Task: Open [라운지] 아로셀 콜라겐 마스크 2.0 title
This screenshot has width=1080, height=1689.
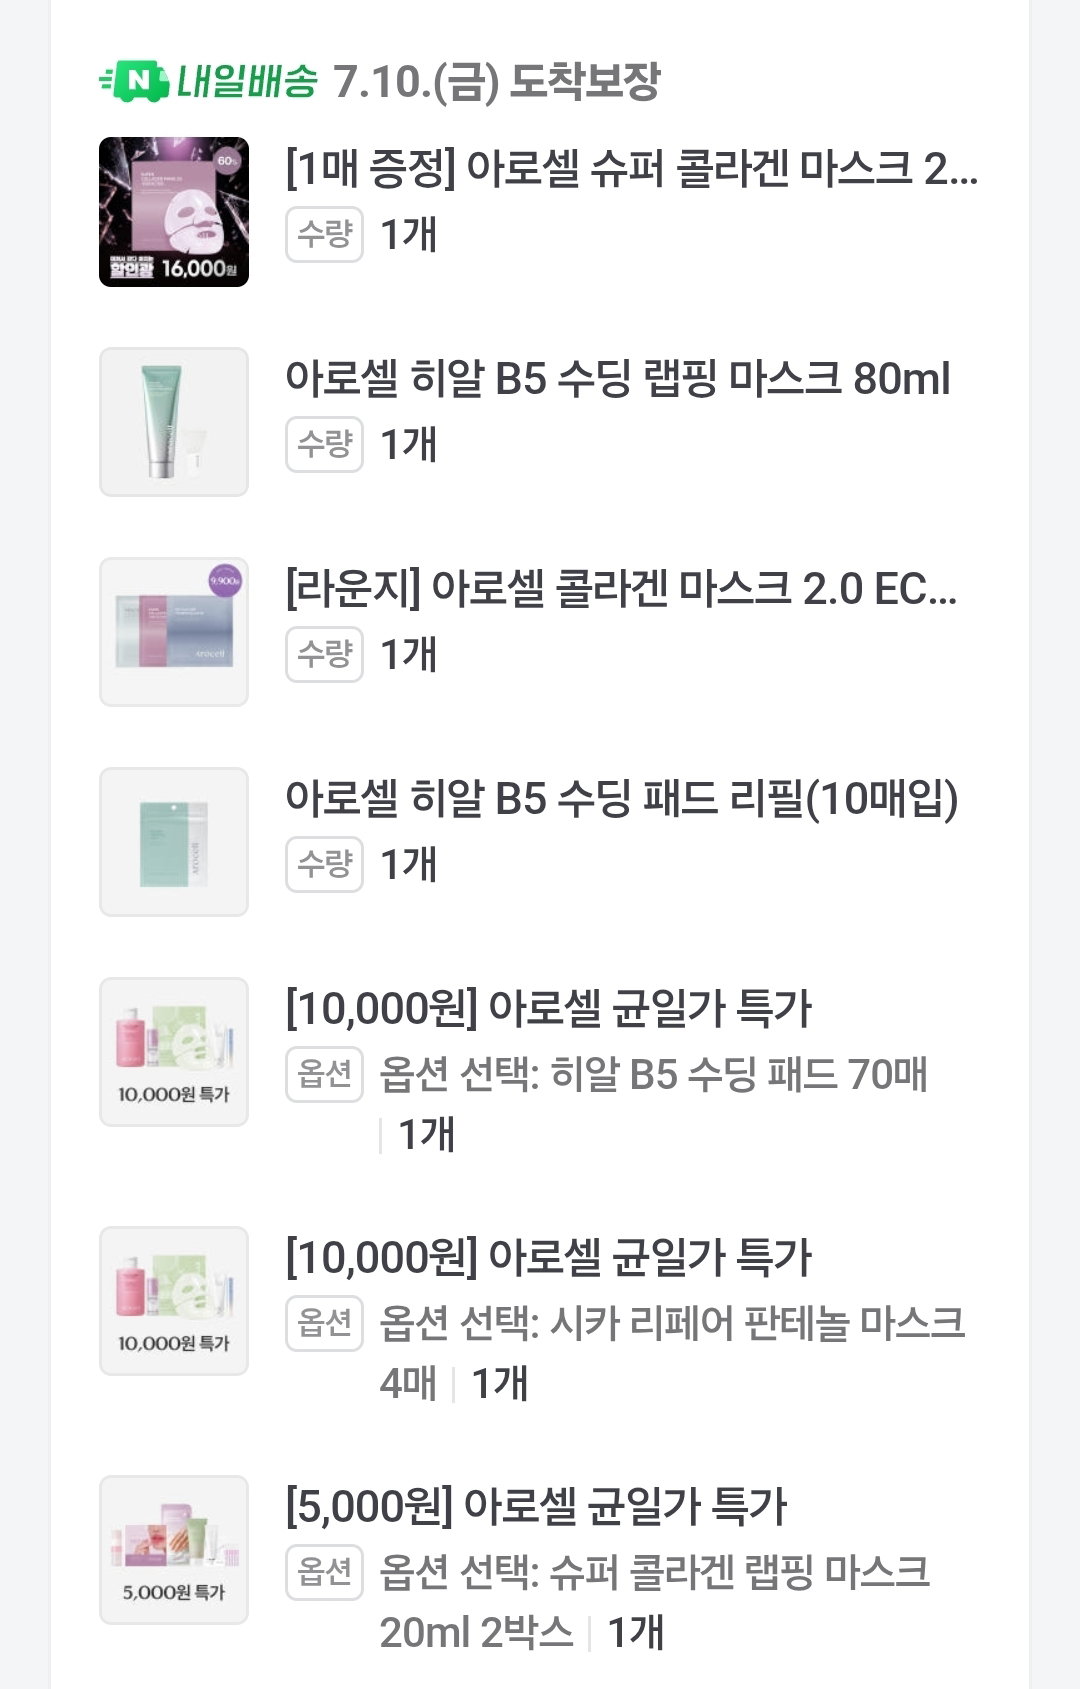Action: point(621,589)
